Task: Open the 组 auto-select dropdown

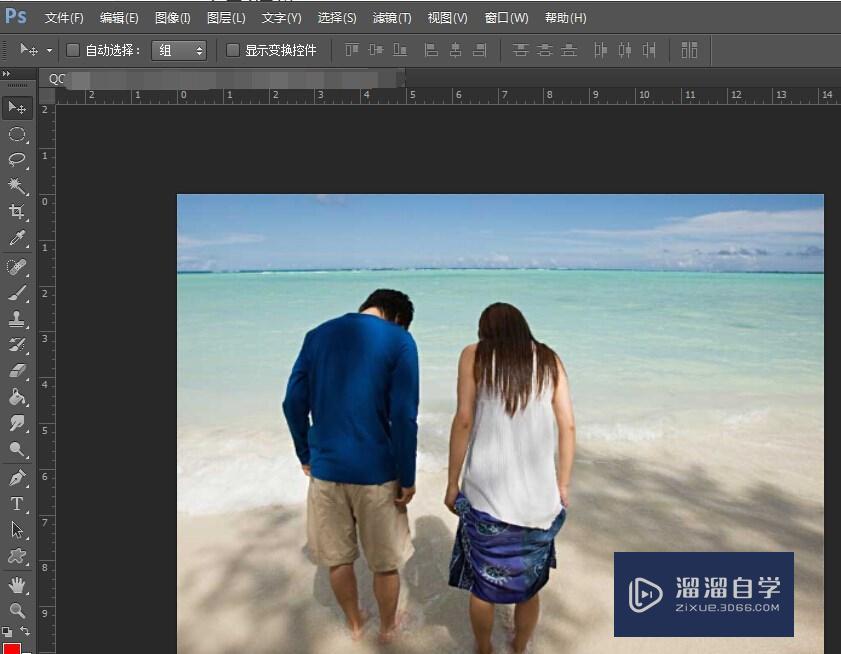Action: [180, 50]
